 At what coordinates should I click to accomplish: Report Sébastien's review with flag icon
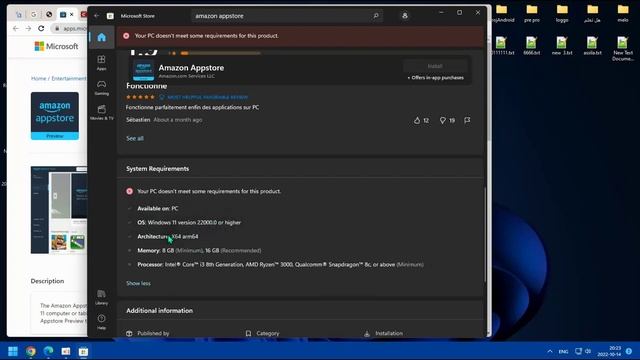(467, 120)
